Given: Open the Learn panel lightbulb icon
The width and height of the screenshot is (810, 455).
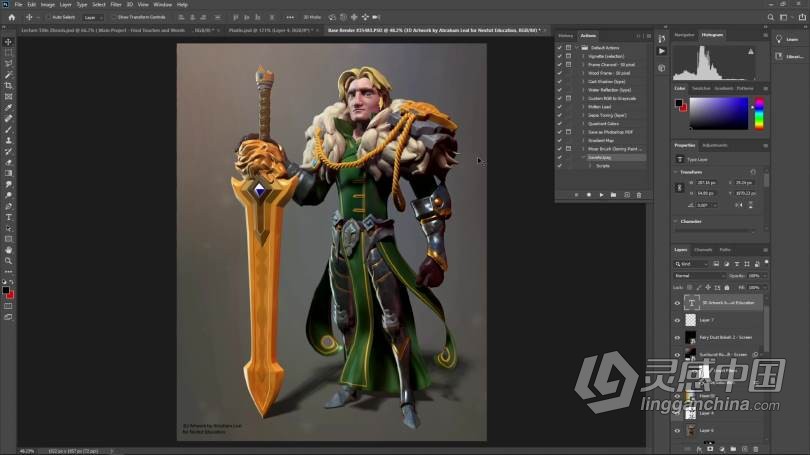Looking at the screenshot, I should [x=779, y=39].
